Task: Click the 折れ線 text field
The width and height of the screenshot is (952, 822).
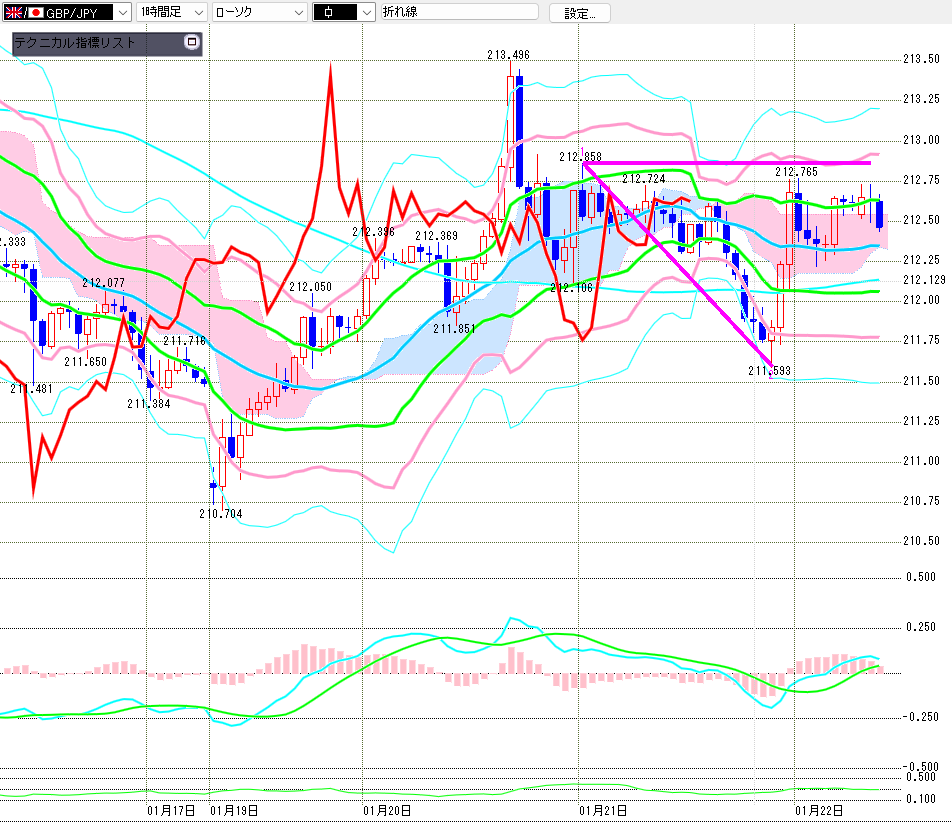Action: 458,12
